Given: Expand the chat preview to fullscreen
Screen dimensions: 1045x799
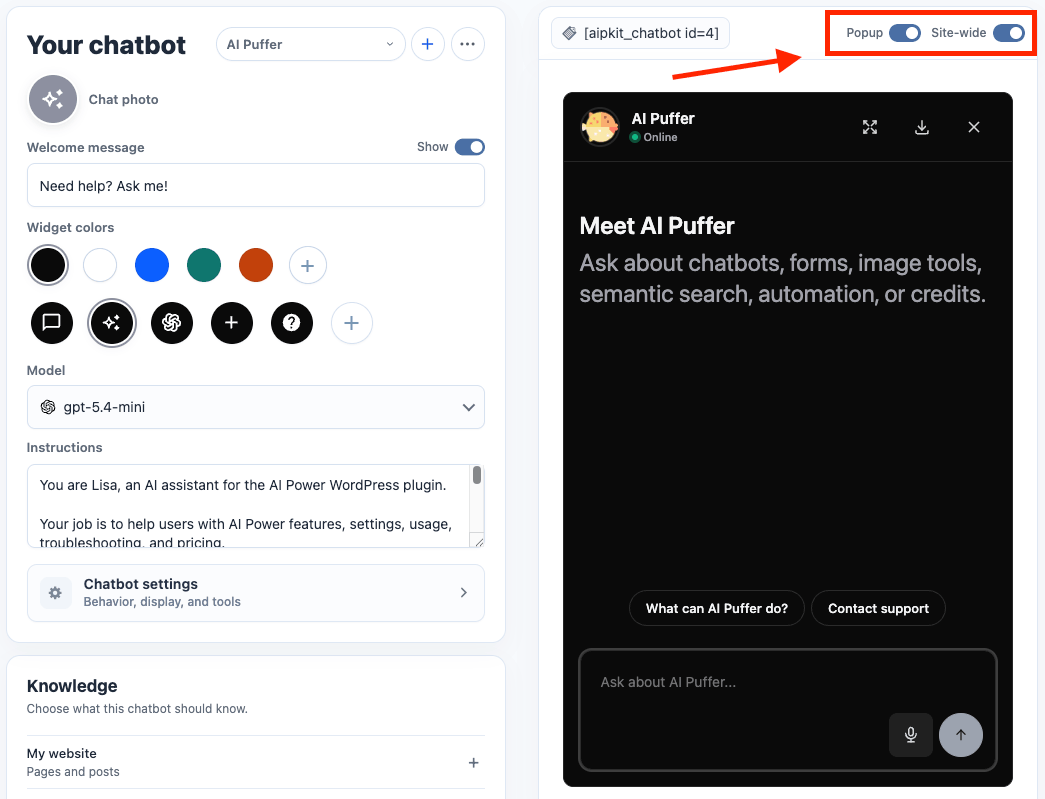Looking at the screenshot, I should coord(870,127).
